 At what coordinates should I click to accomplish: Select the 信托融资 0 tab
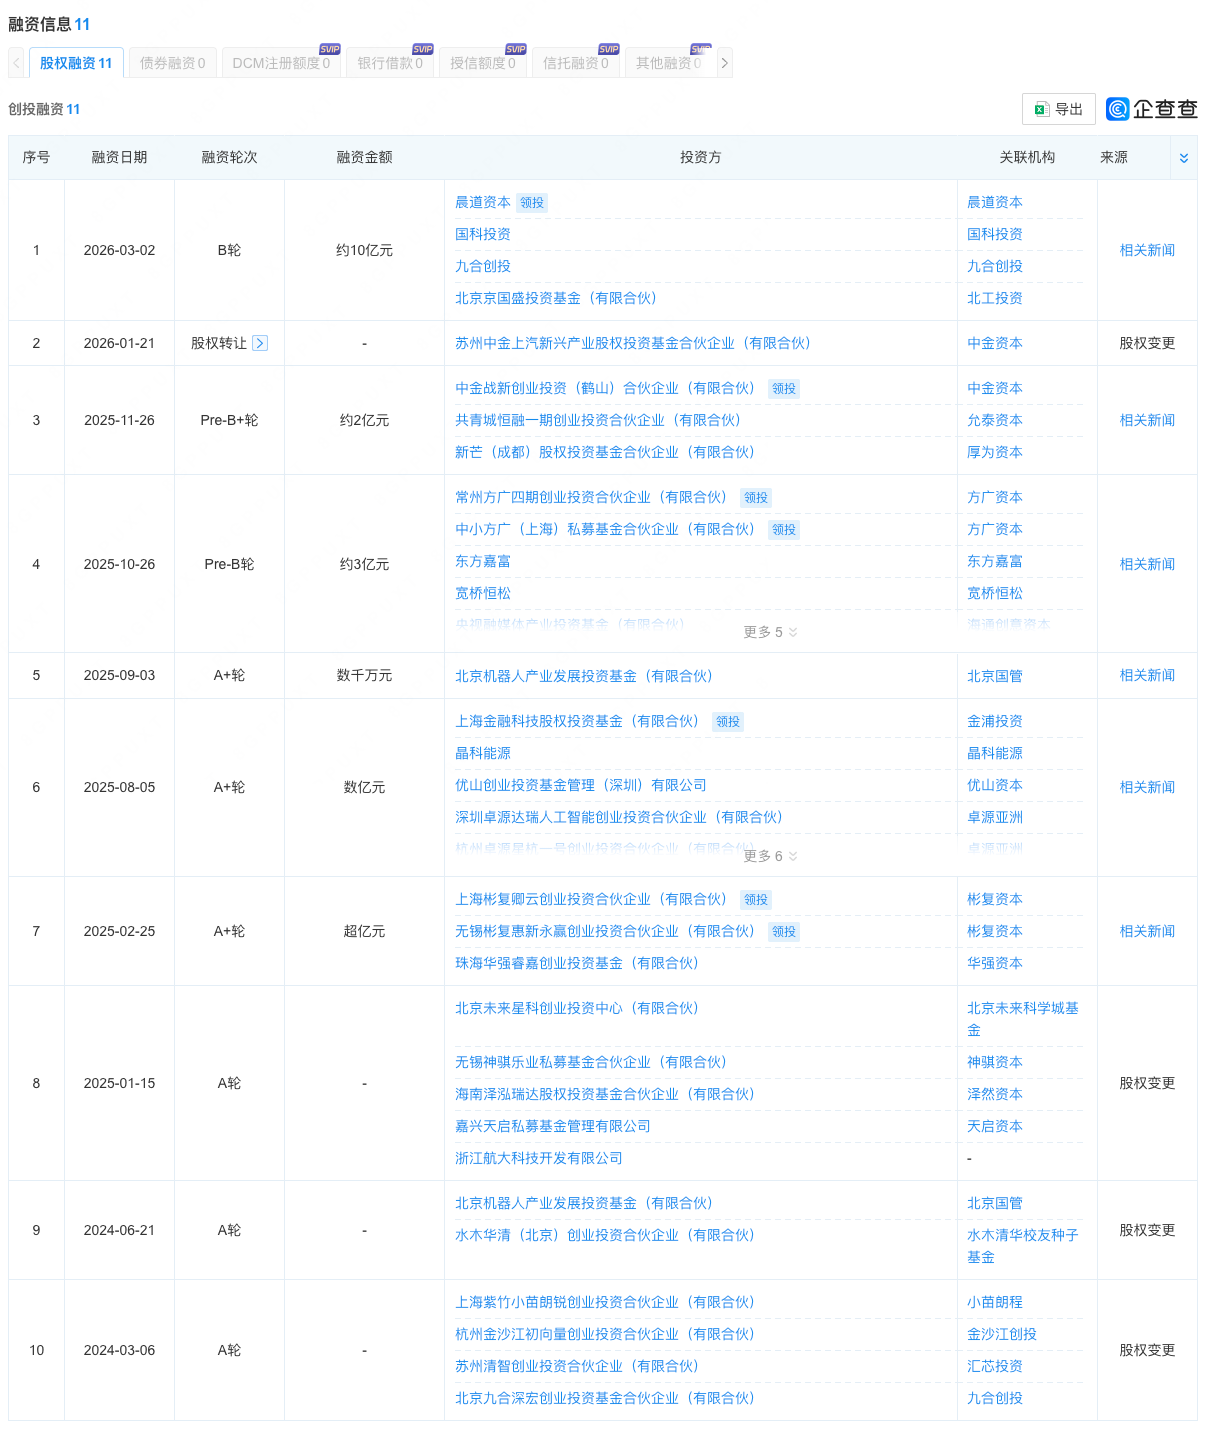point(576,63)
